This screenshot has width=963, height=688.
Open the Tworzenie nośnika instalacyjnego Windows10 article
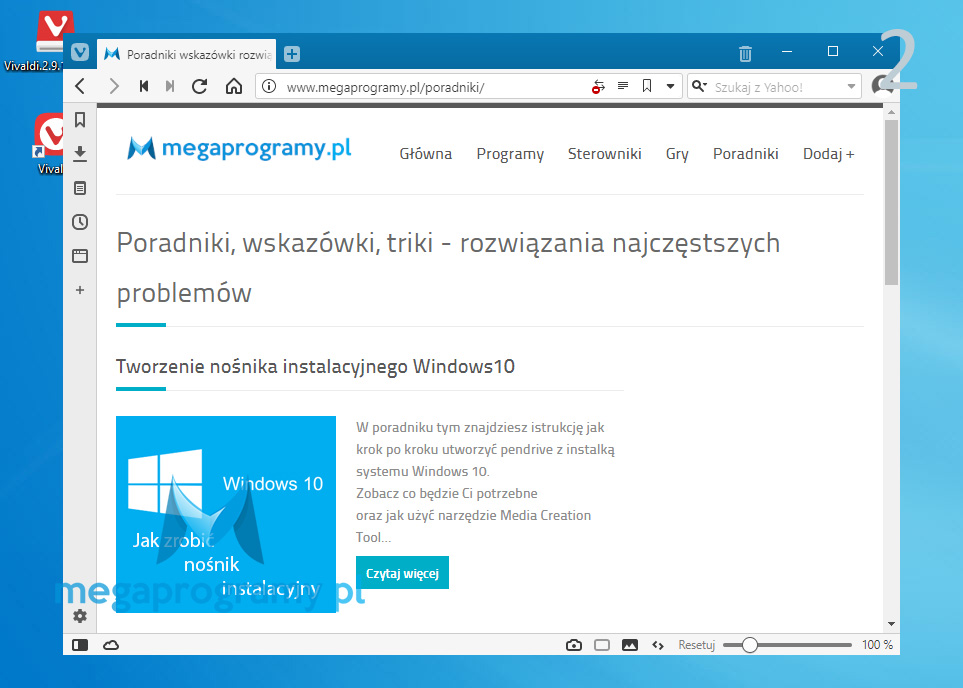tap(315, 367)
